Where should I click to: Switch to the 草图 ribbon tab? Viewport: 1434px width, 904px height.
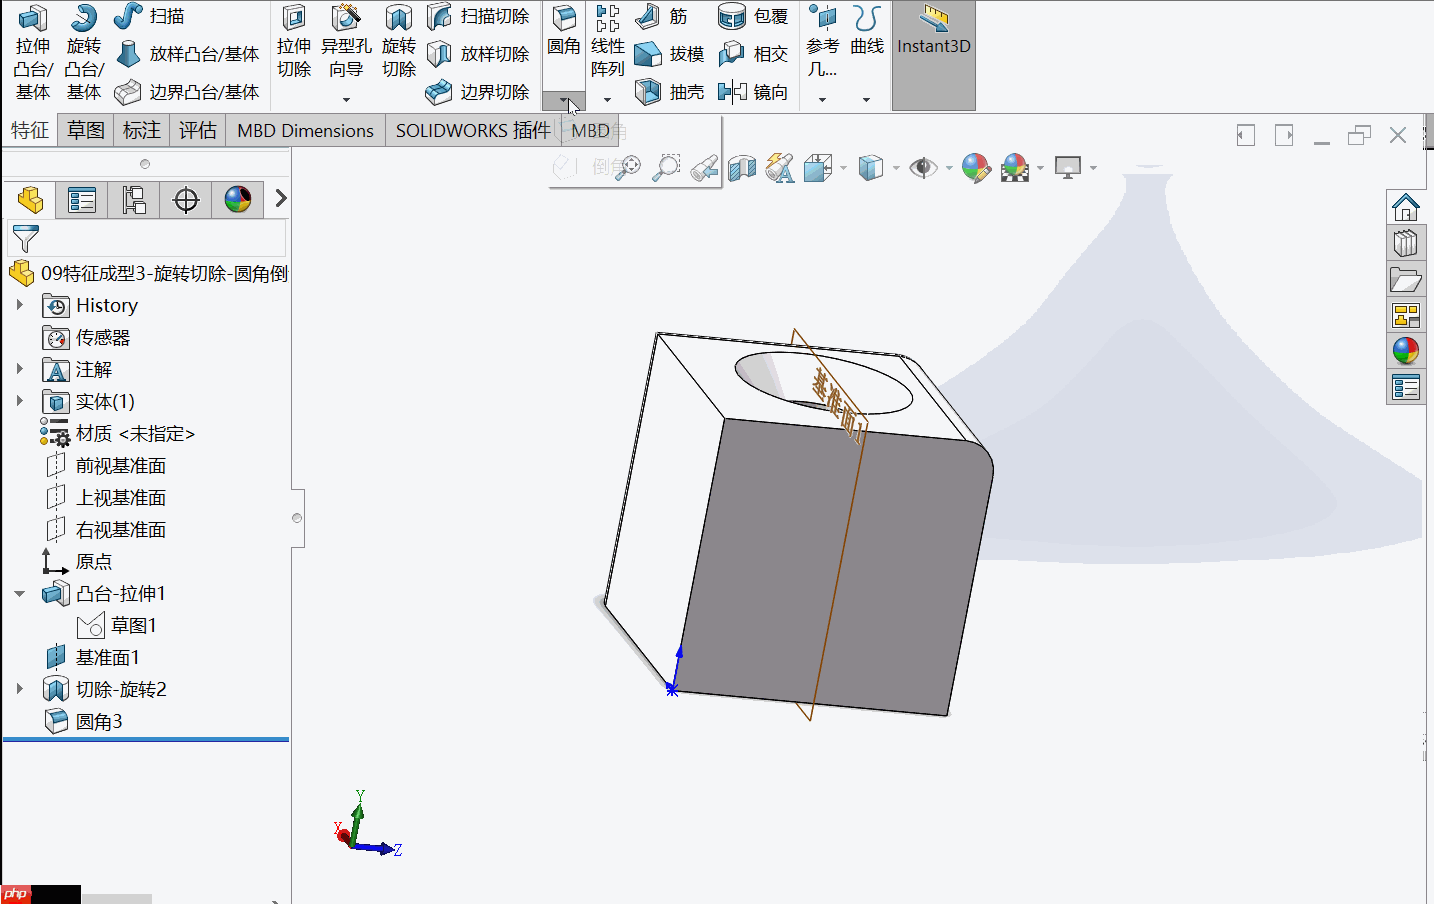coord(85,130)
